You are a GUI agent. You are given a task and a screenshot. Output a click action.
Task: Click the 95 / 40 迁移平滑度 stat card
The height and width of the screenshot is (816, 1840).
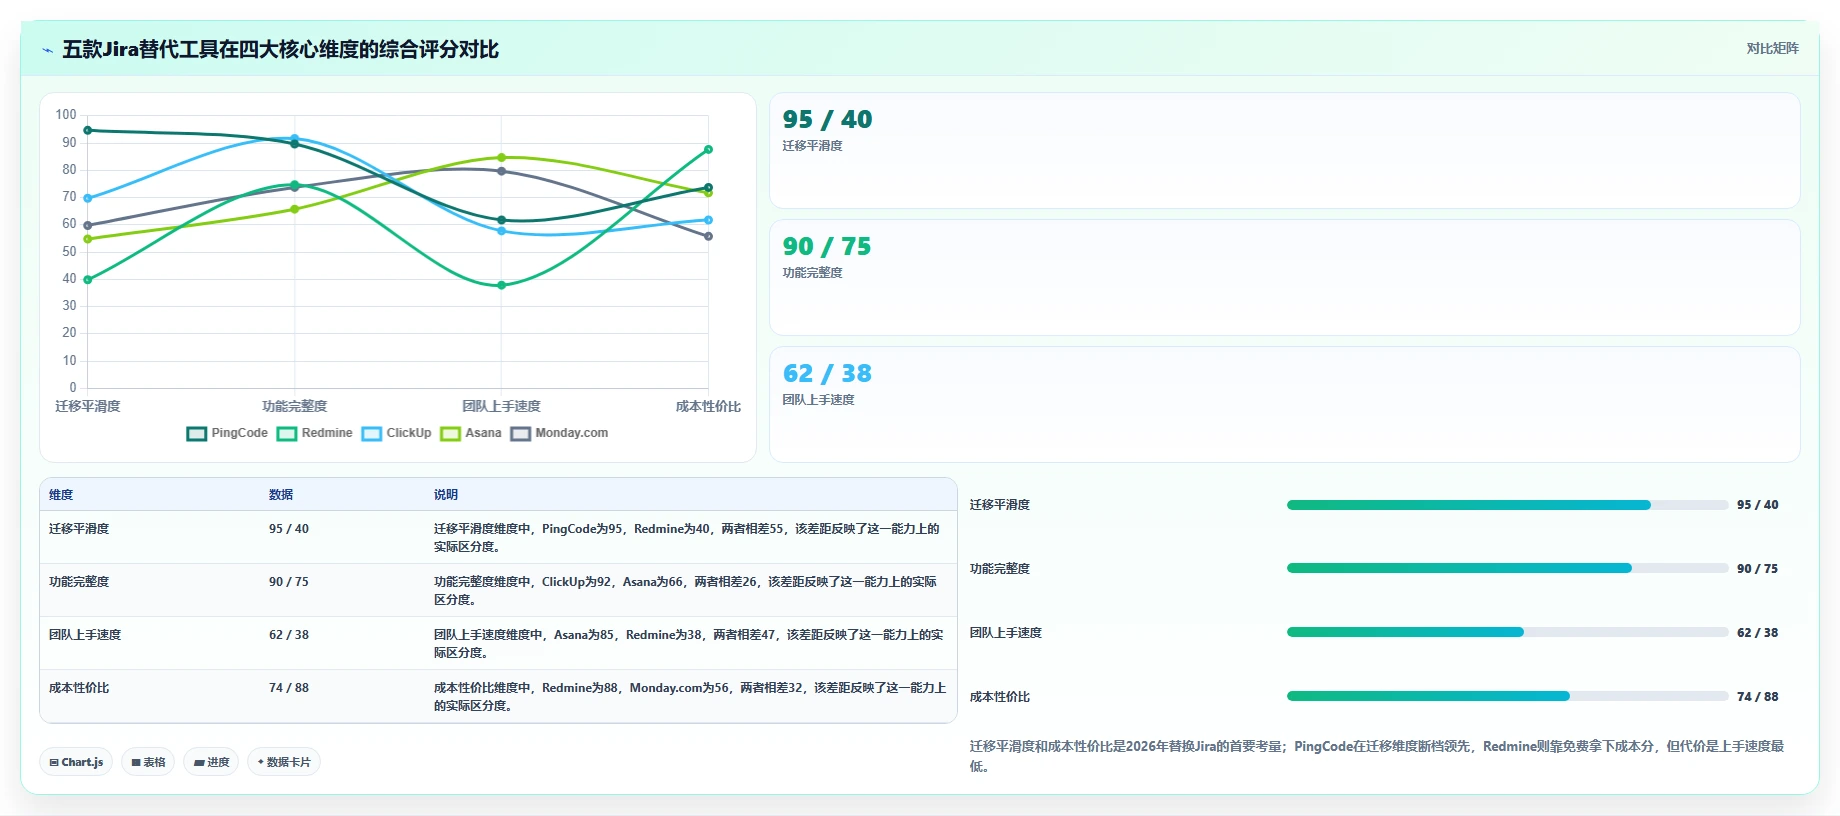pyautogui.click(x=1285, y=151)
